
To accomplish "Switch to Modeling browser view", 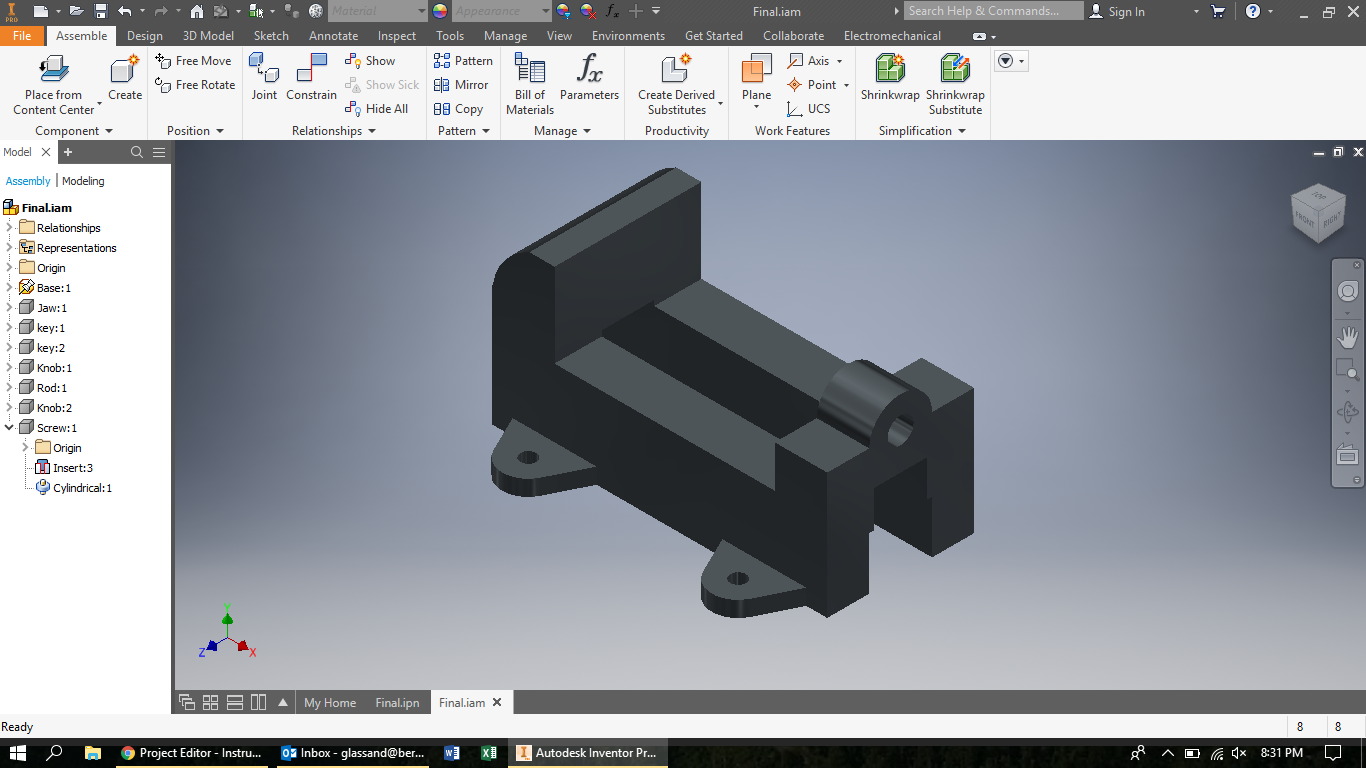I will (83, 181).
